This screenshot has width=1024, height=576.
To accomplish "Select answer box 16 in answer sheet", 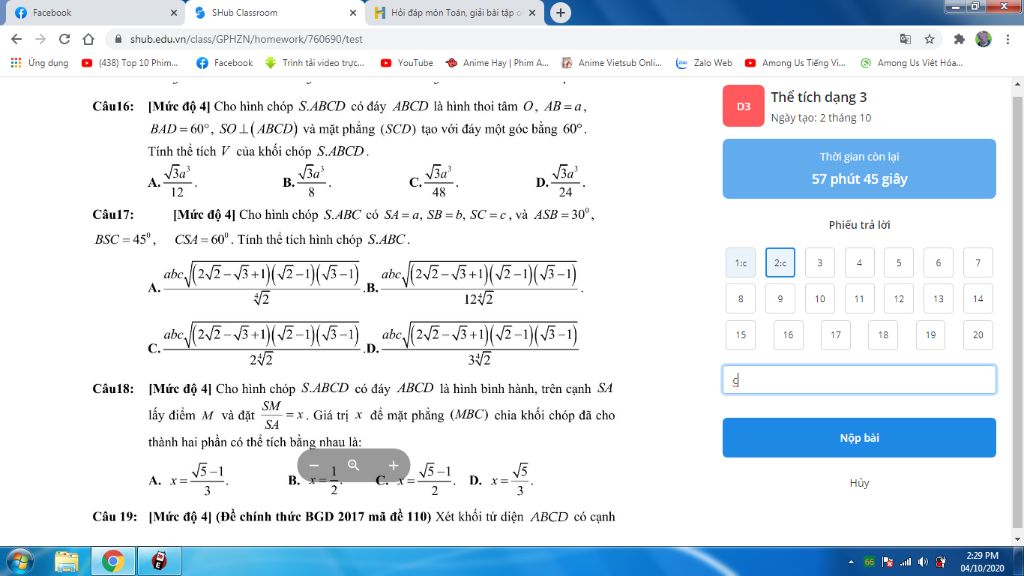I will coord(788,334).
